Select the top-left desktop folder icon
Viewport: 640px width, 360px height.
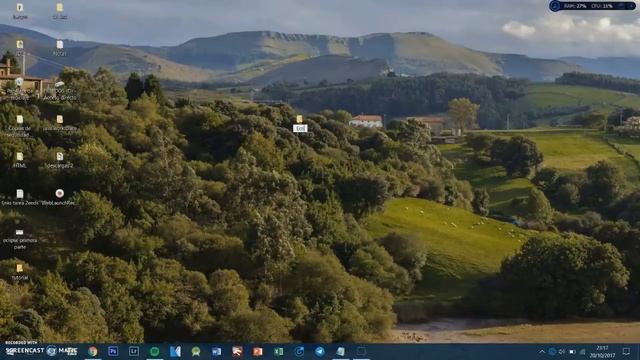pyautogui.click(x=20, y=11)
